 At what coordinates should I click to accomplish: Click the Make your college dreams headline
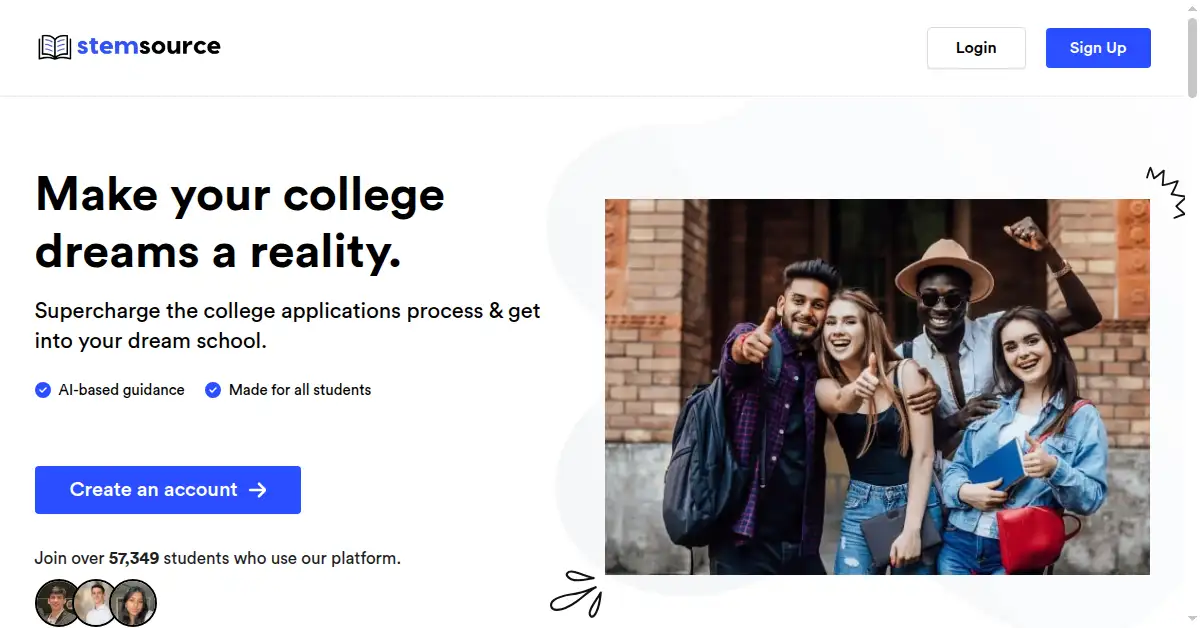pyautogui.click(x=240, y=223)
